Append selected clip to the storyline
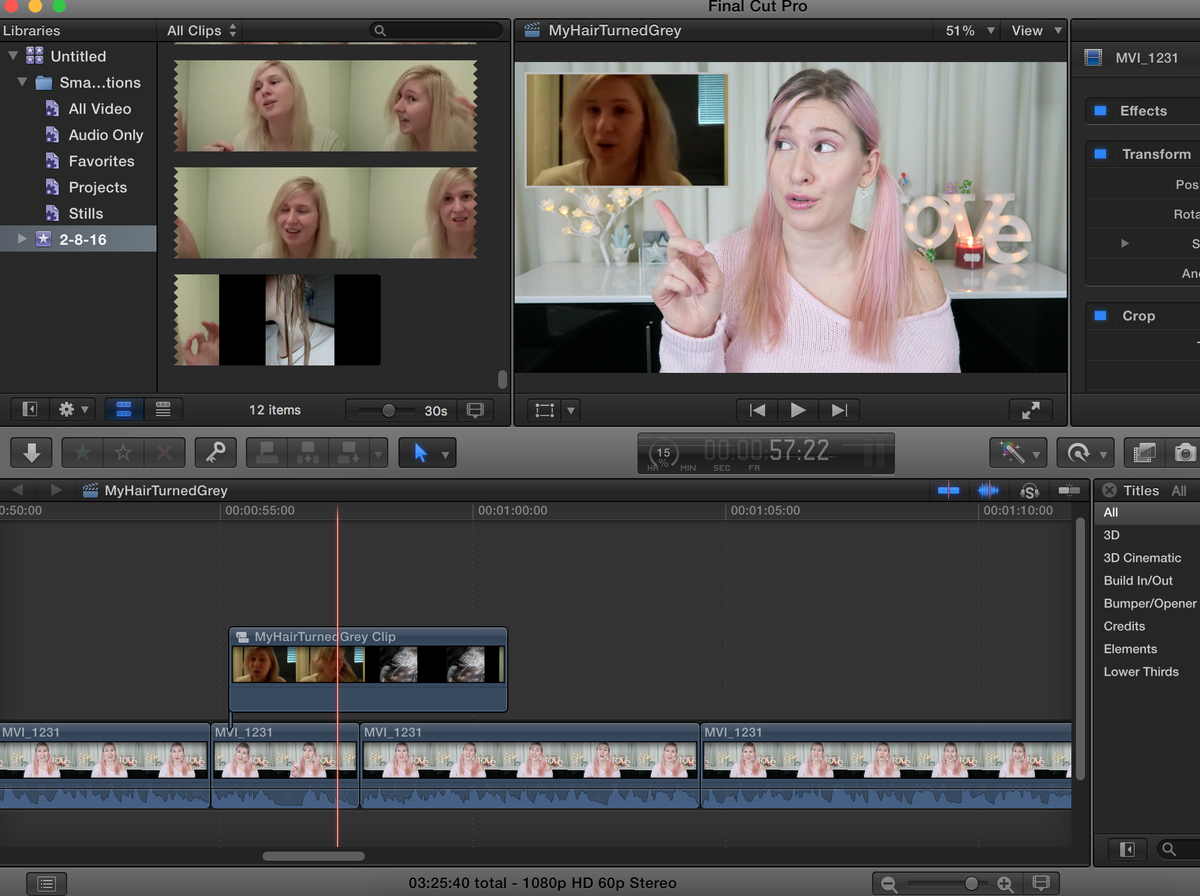Screen dimensions: 1200x896 point(348,453)
